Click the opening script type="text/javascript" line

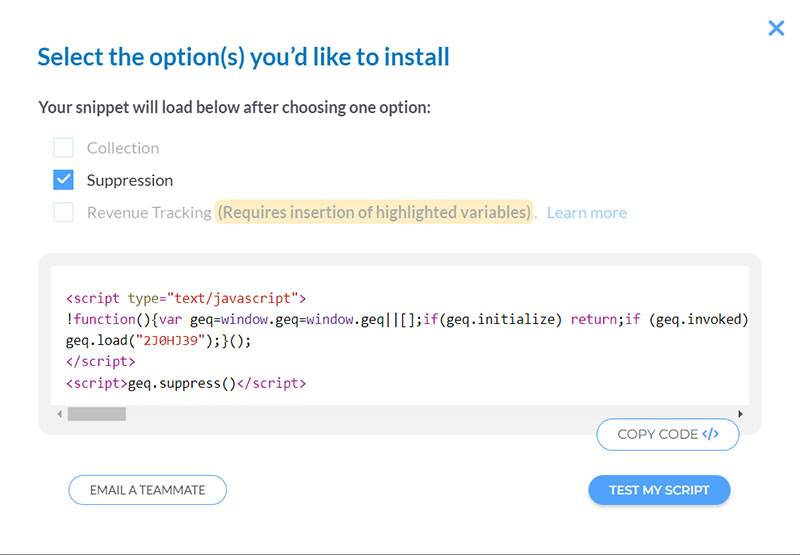(x=186, y=298)
